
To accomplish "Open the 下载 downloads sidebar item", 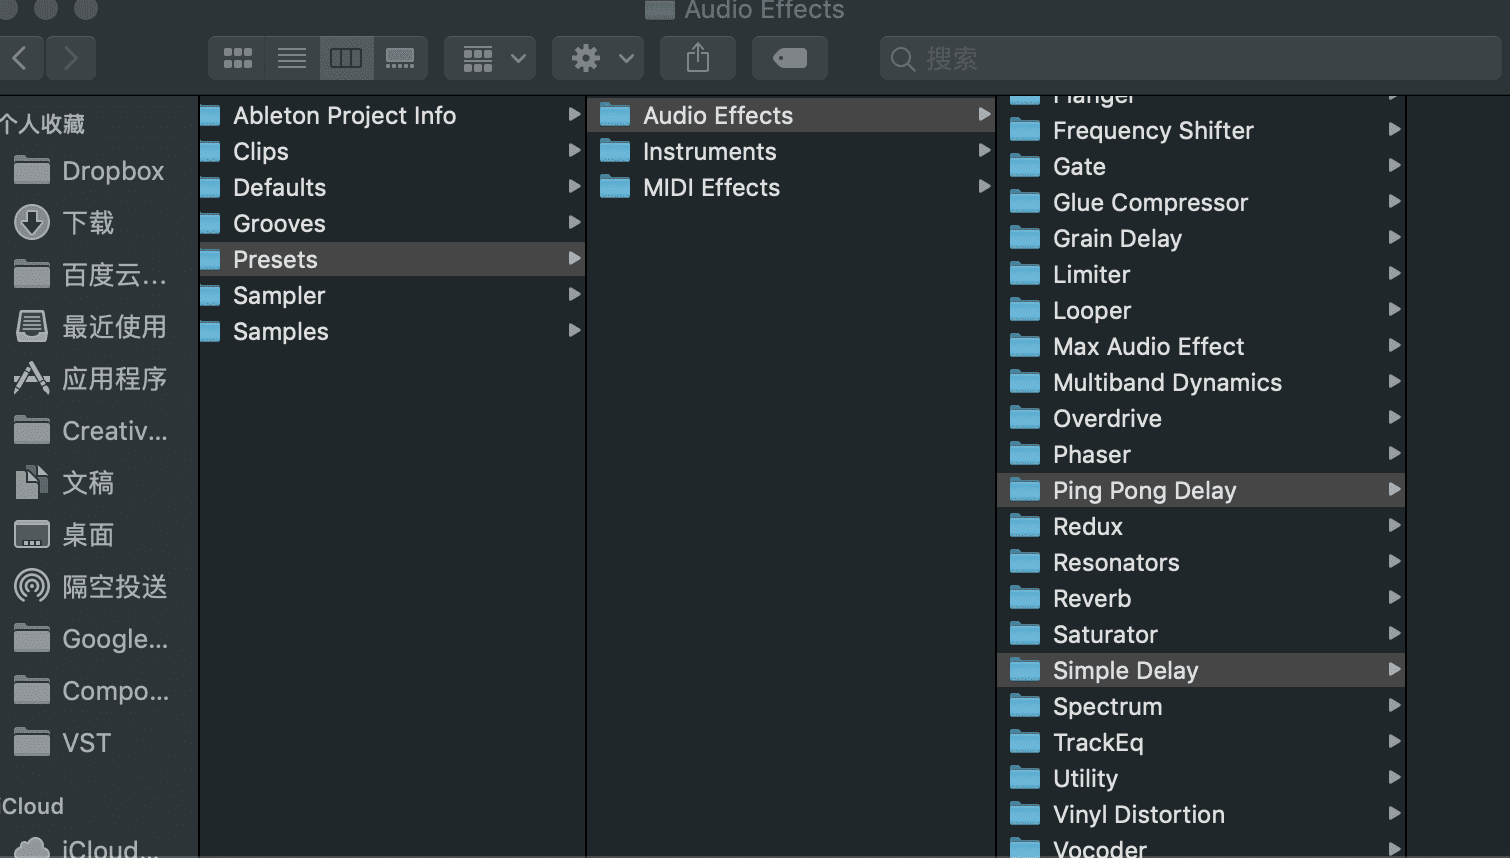I will [65, 223].
